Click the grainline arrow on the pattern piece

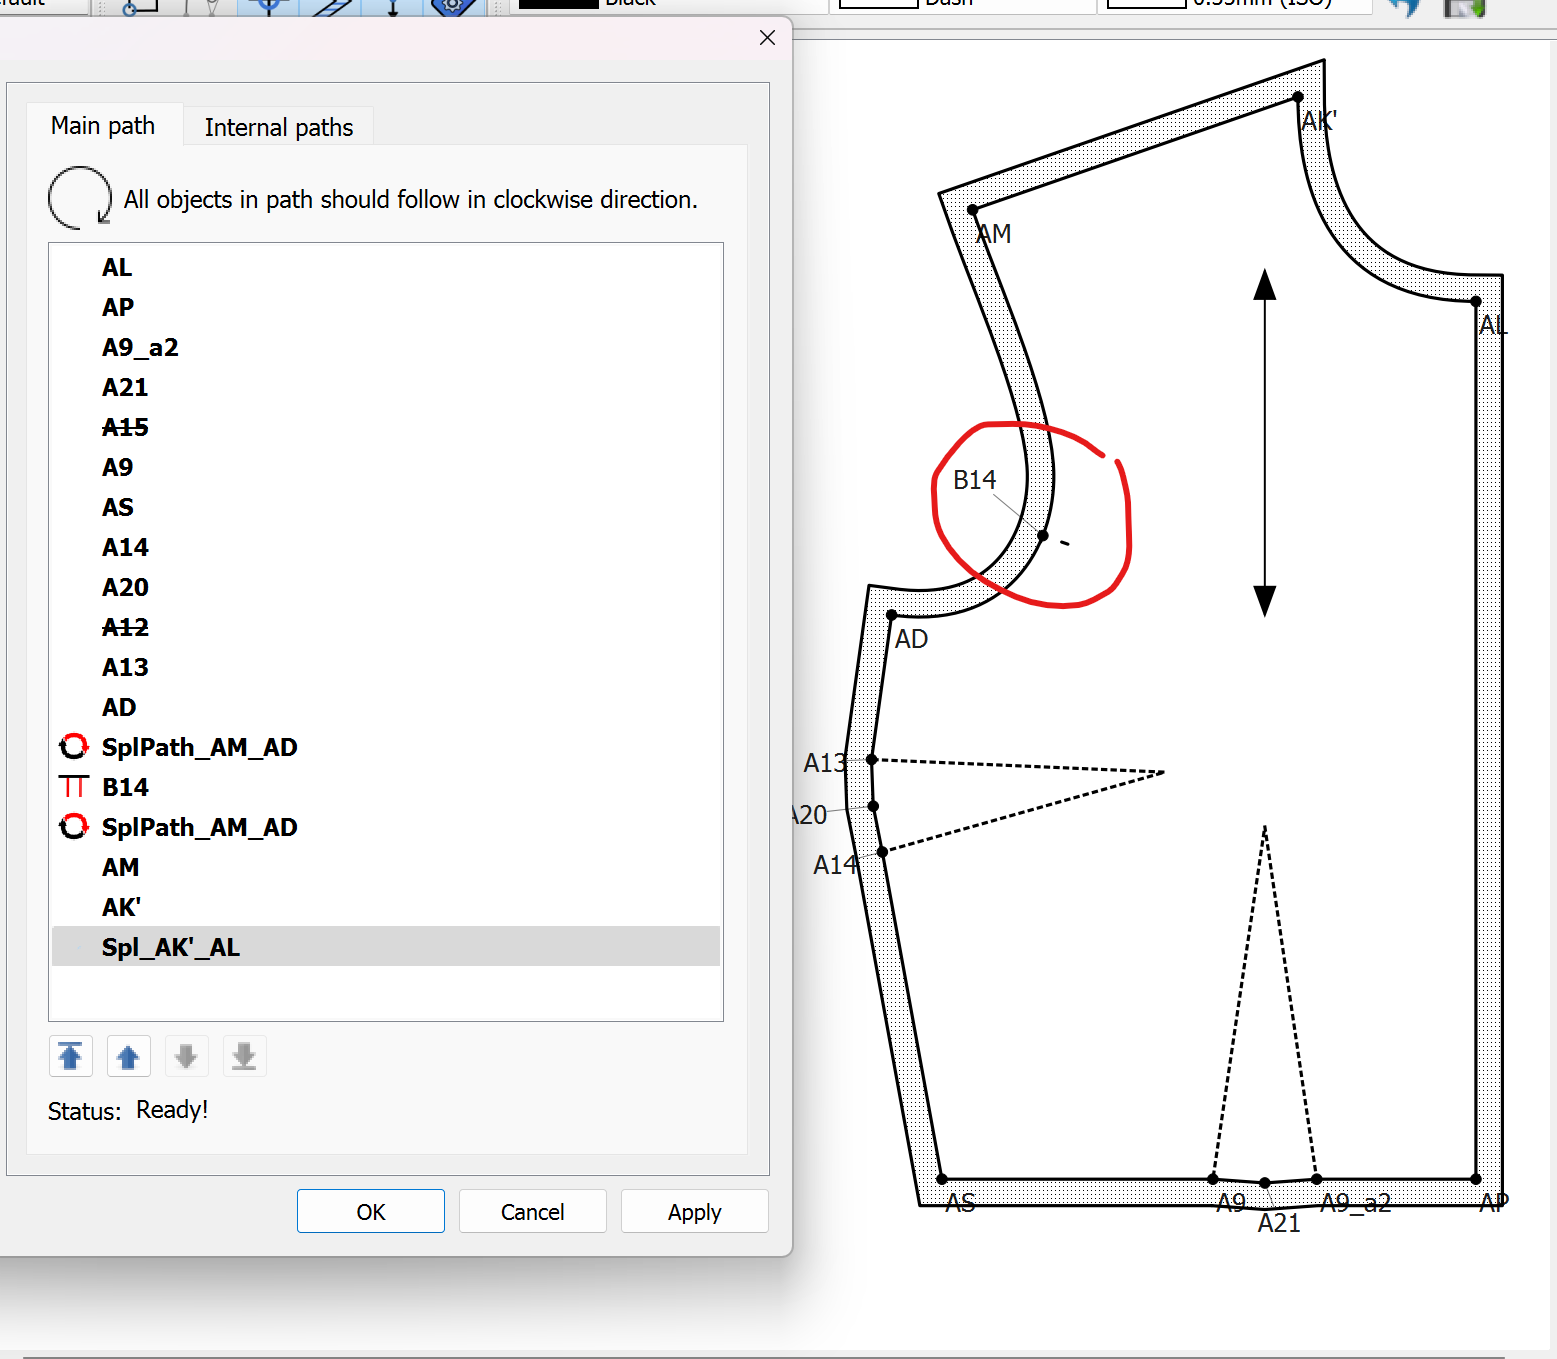1264,442
